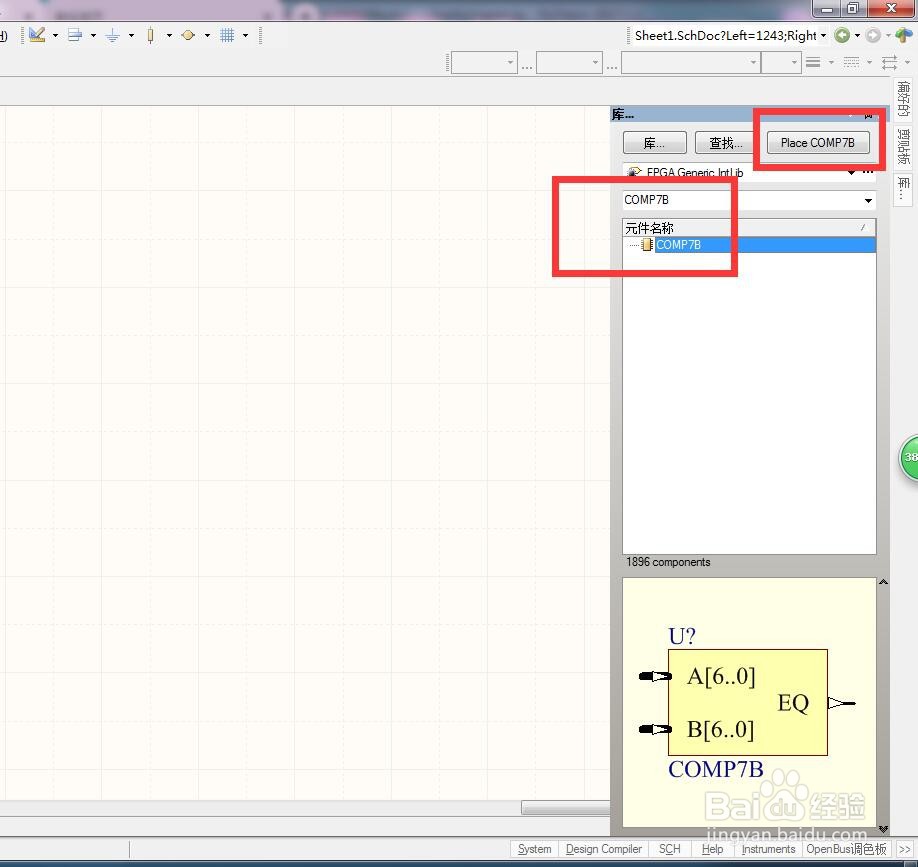Click the preview pane expand-down chevron

883,829
